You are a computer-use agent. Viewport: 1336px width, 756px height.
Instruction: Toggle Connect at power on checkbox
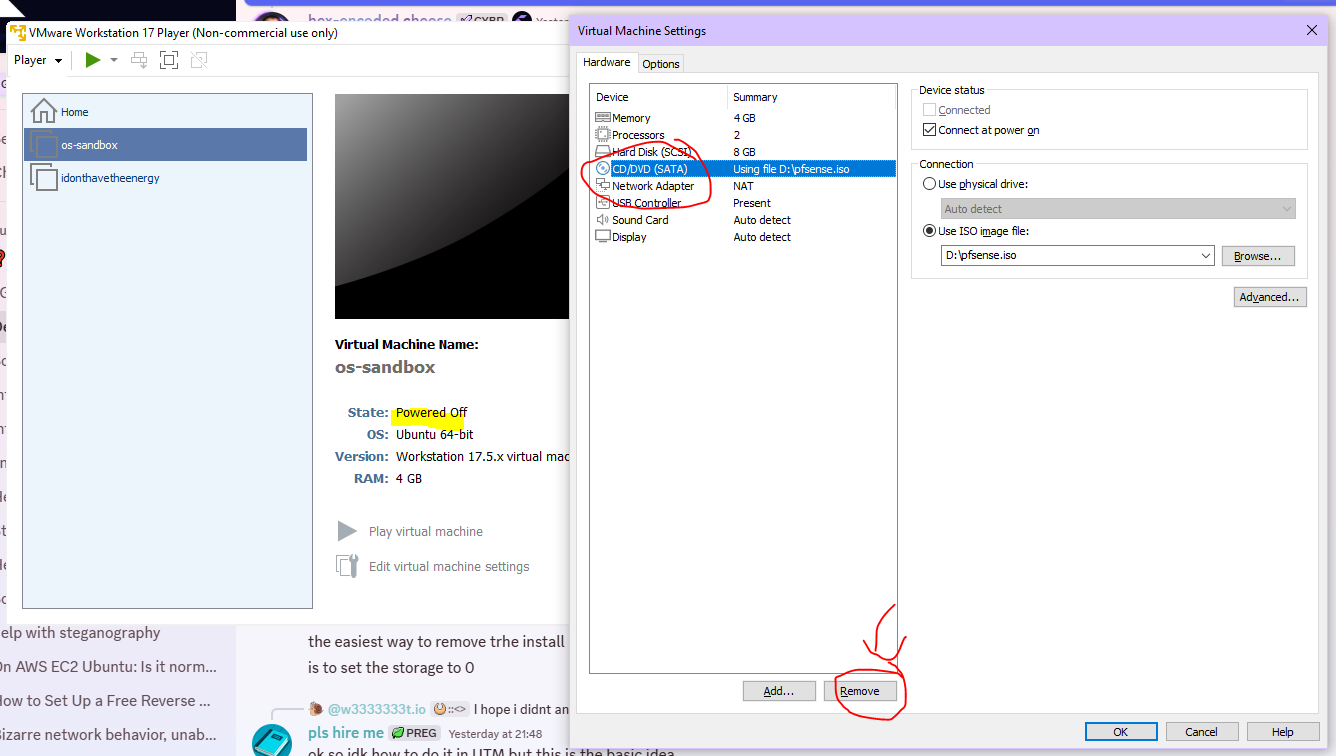930,130
